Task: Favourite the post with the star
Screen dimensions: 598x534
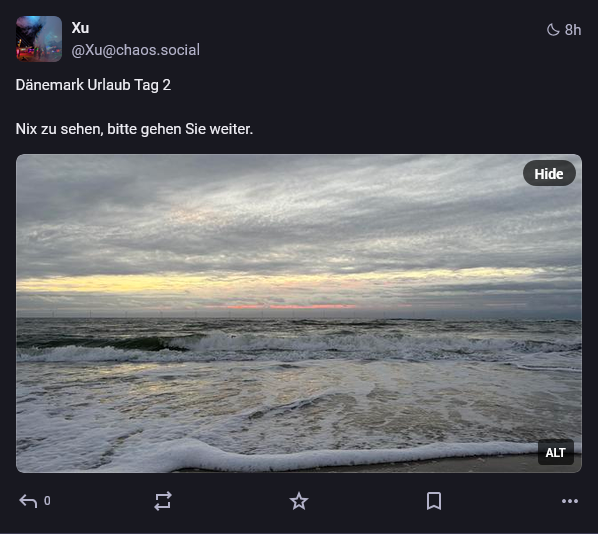Action: 299,501
